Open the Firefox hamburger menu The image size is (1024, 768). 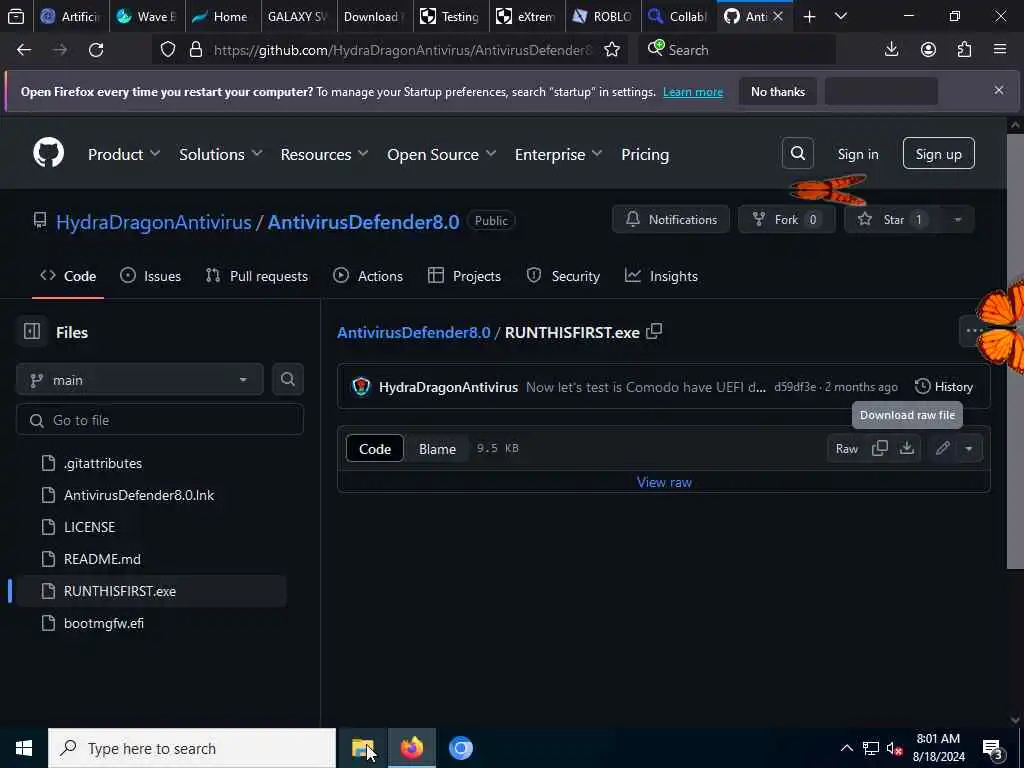coord(1000,50)
